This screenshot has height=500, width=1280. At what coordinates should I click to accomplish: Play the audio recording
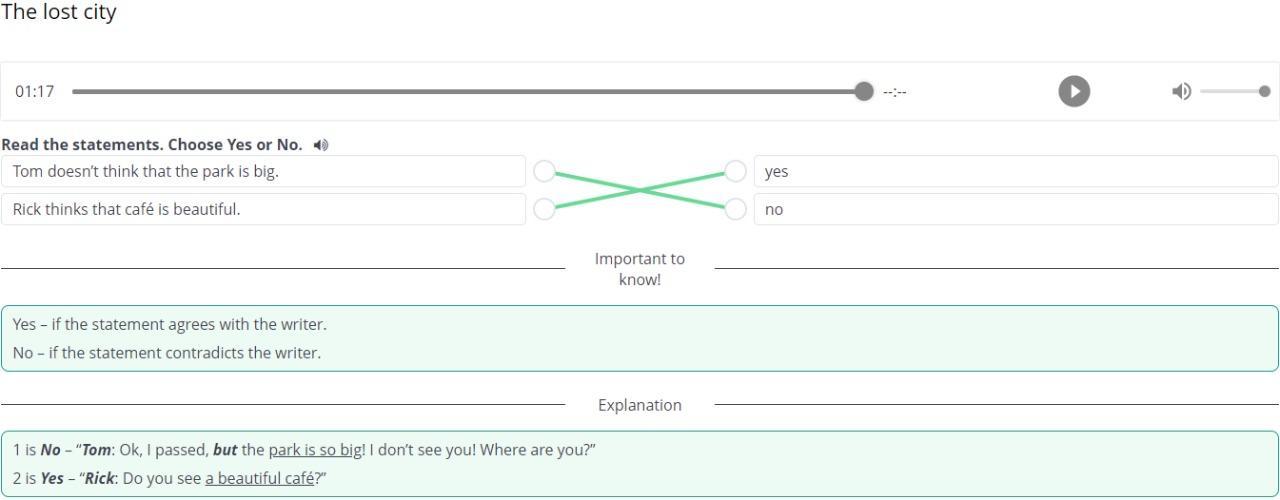point(1074,91)
